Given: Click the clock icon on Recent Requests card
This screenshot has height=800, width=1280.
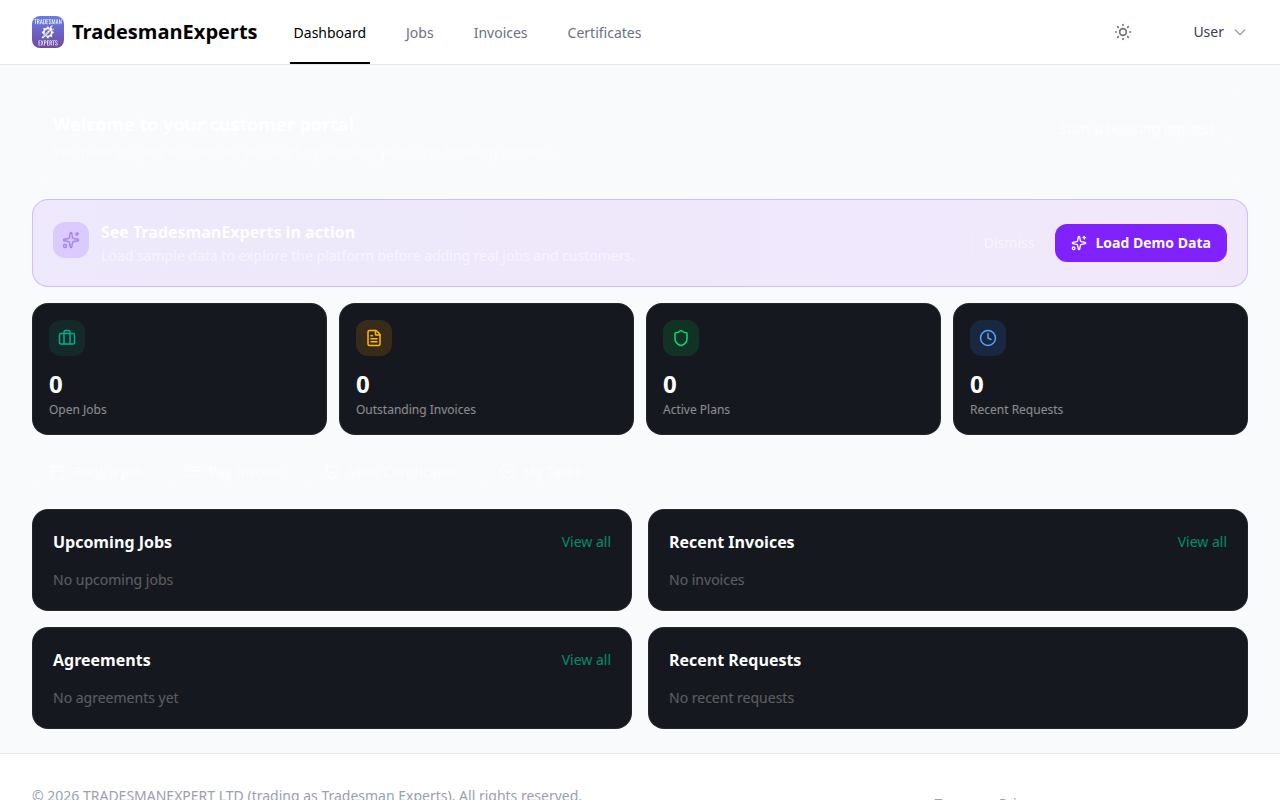Looking at the screenshot, I should (x=987, y=338).
